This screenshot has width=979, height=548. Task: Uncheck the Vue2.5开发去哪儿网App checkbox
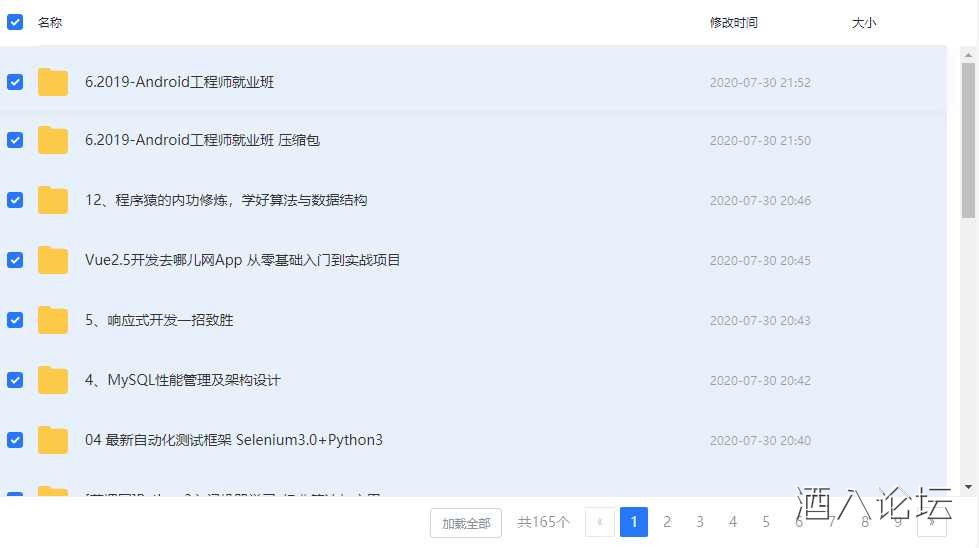click(15, 260)
